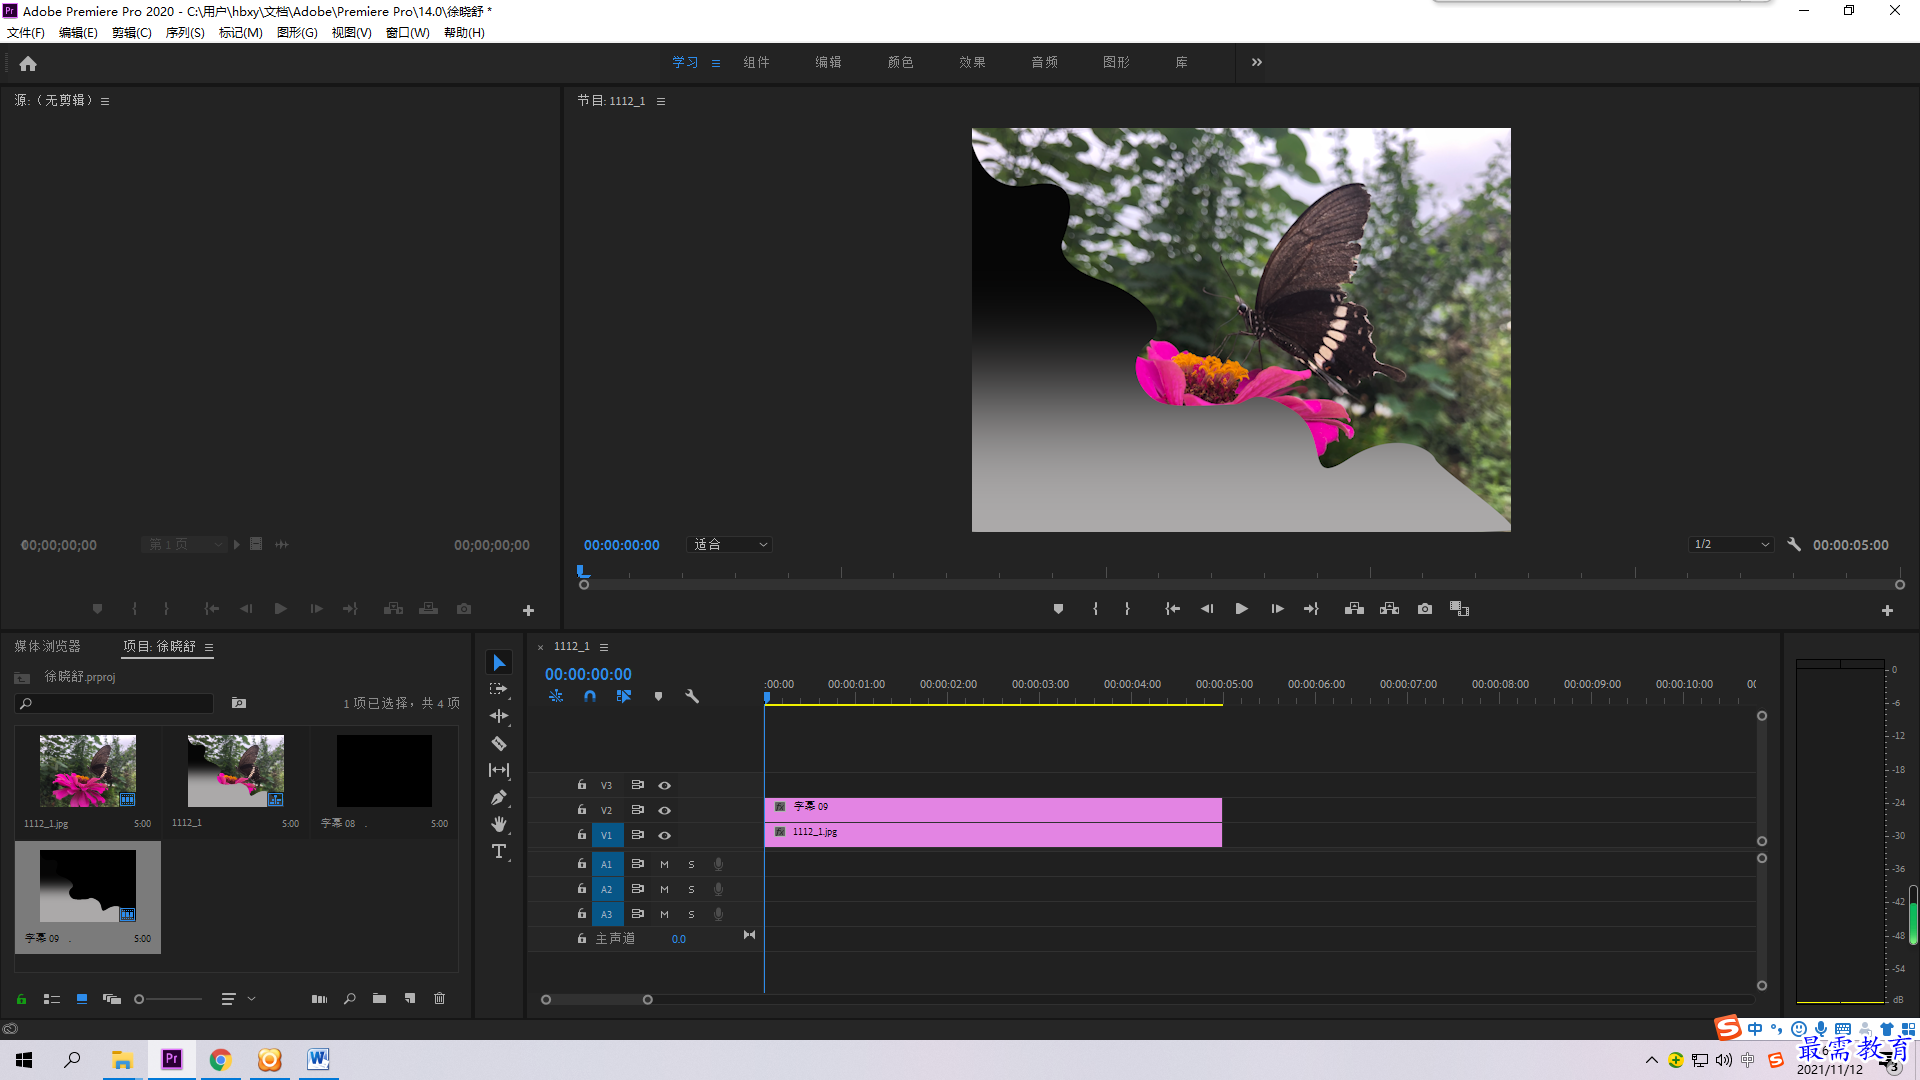Select the 1112_1.jpg thumbnail in project
1920x1080 pixels.
point(88,771)
